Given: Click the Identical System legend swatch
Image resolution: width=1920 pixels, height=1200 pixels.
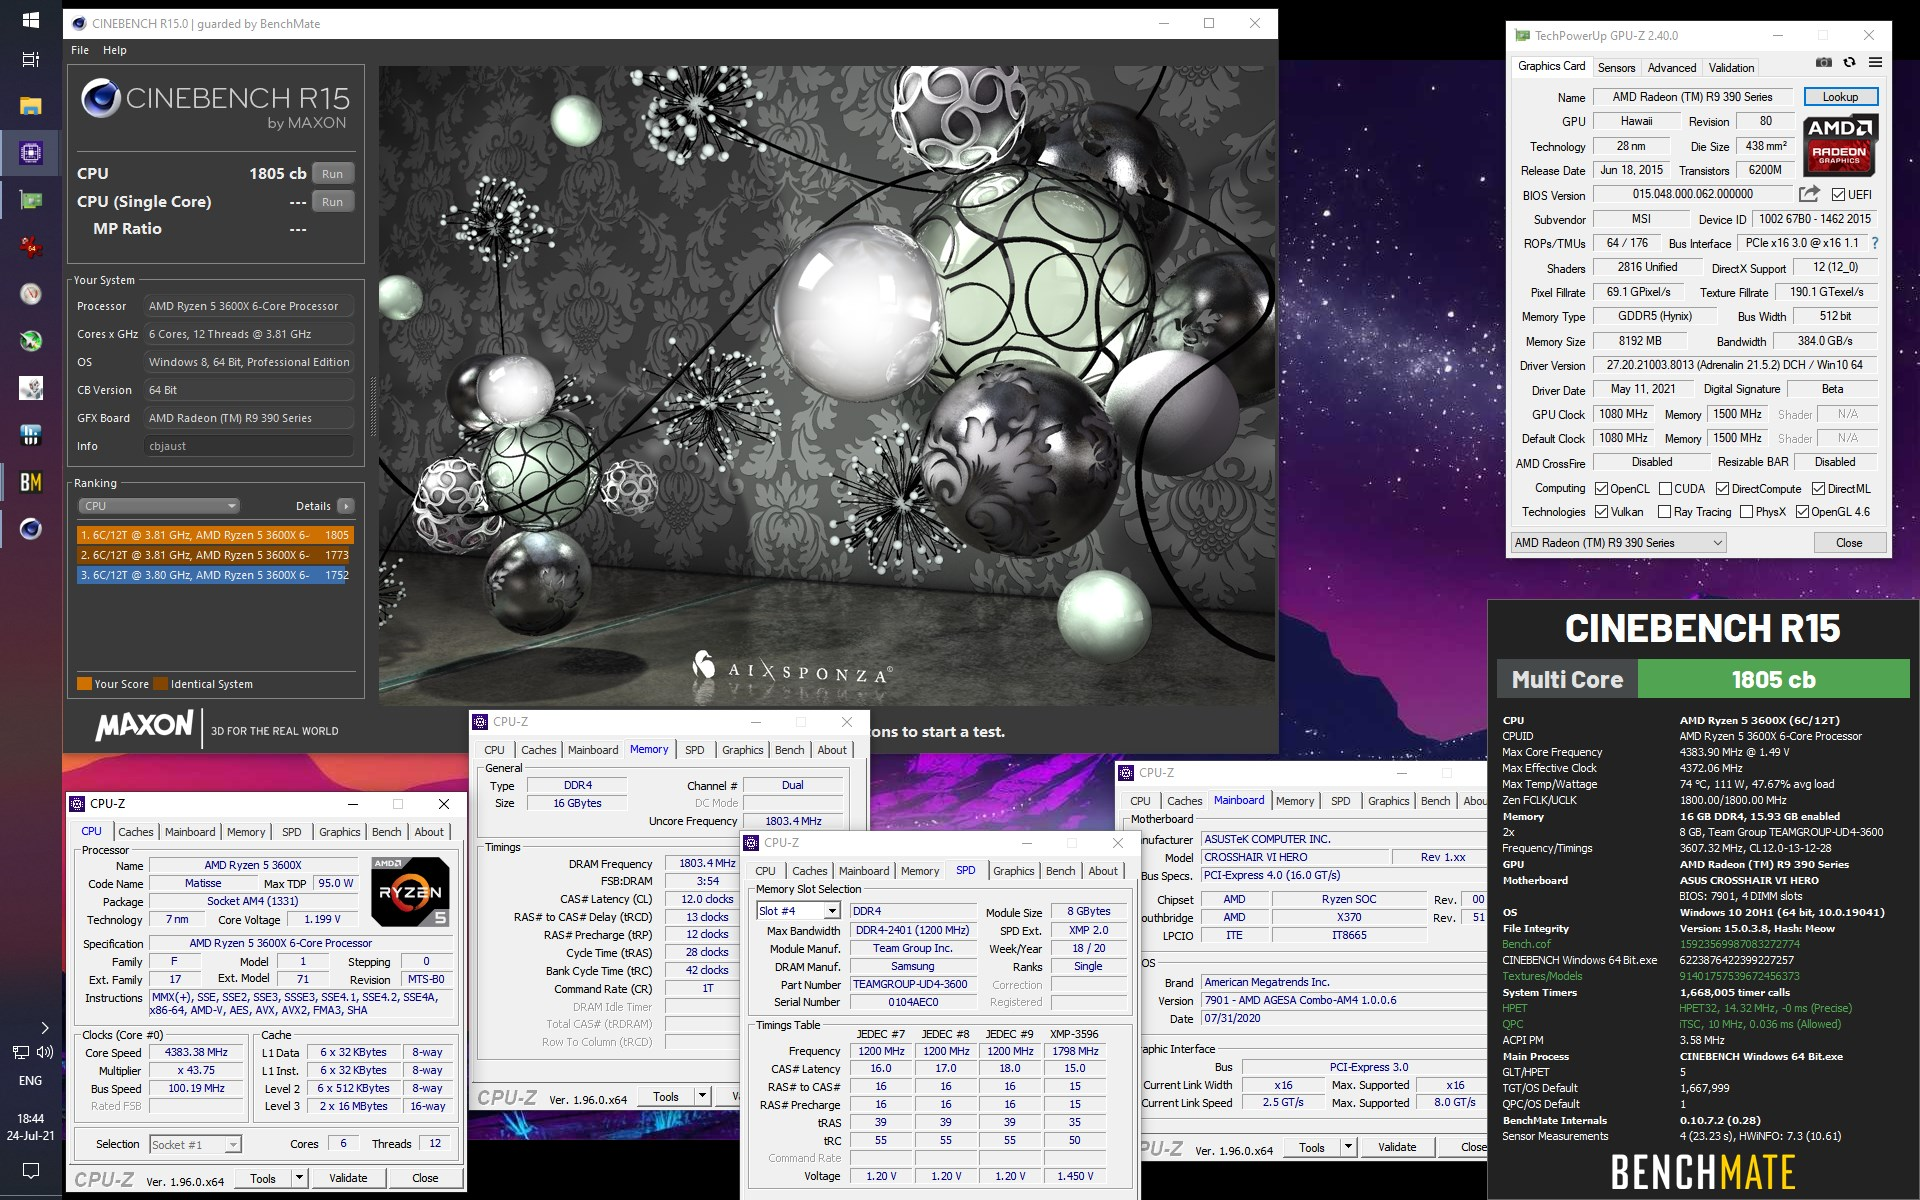Looking at the screenshot, I should coord(161,684).
